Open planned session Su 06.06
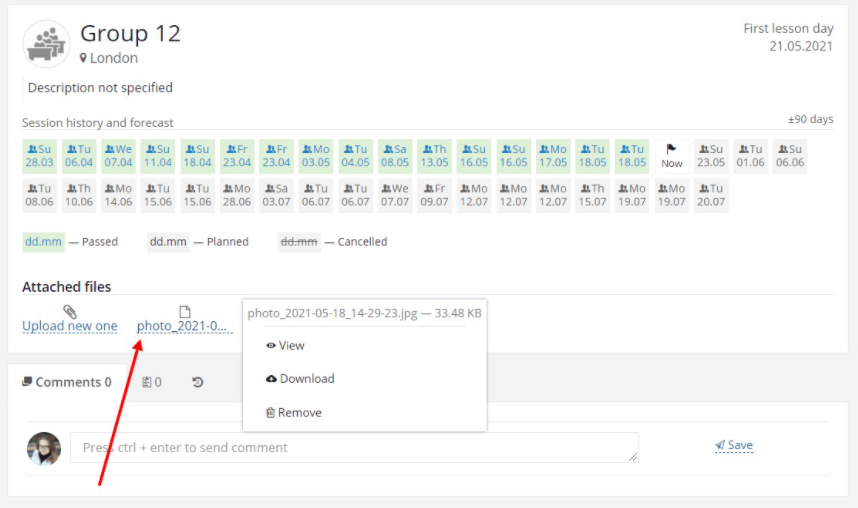858x508 pixels. click(x=790, y=156)
